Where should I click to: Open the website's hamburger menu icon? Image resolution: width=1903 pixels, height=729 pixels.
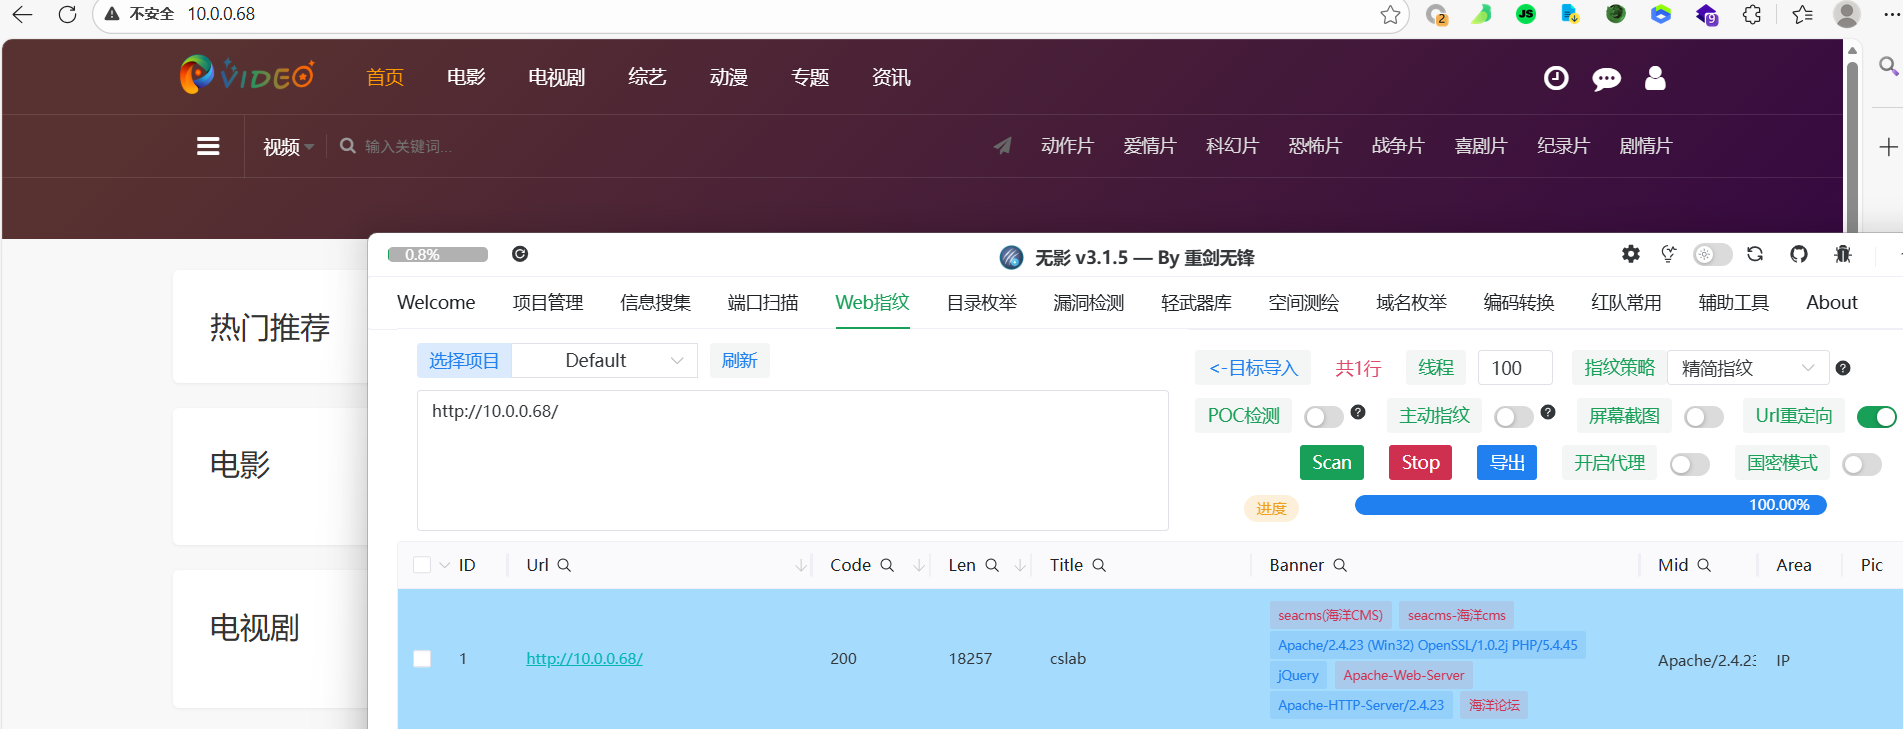208,146
